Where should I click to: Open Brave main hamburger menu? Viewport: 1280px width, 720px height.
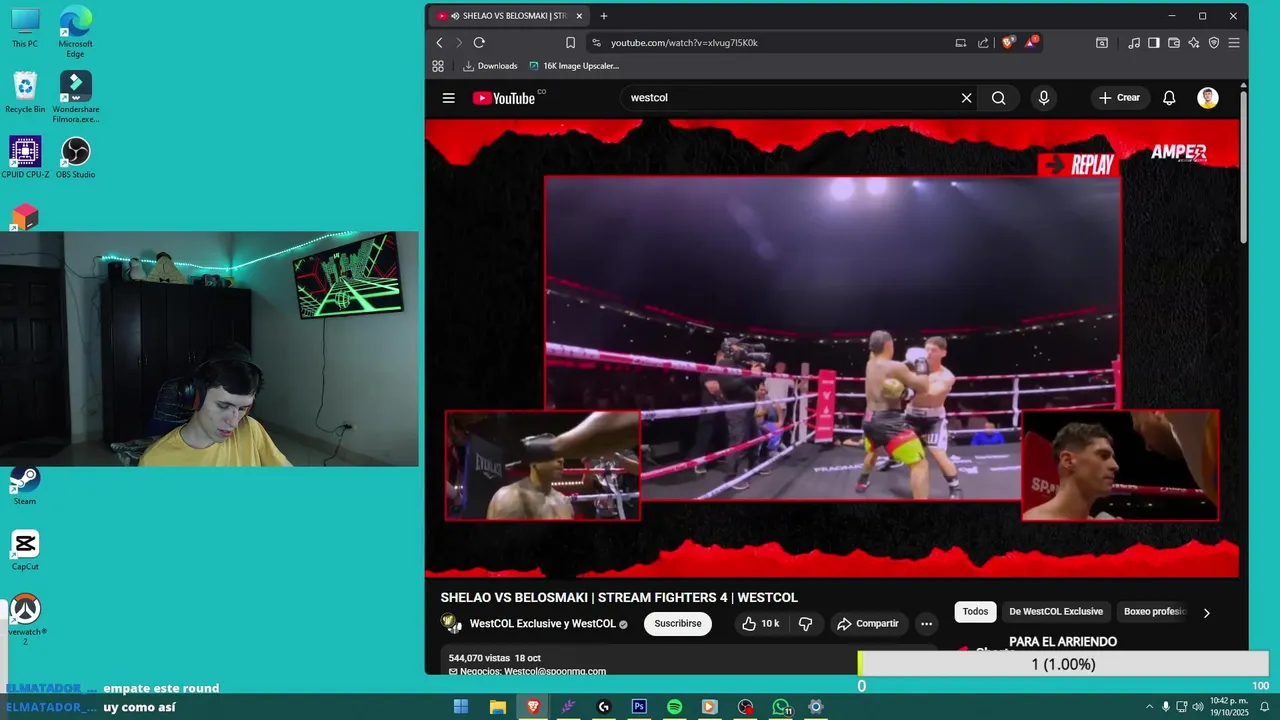point(1234,43)
